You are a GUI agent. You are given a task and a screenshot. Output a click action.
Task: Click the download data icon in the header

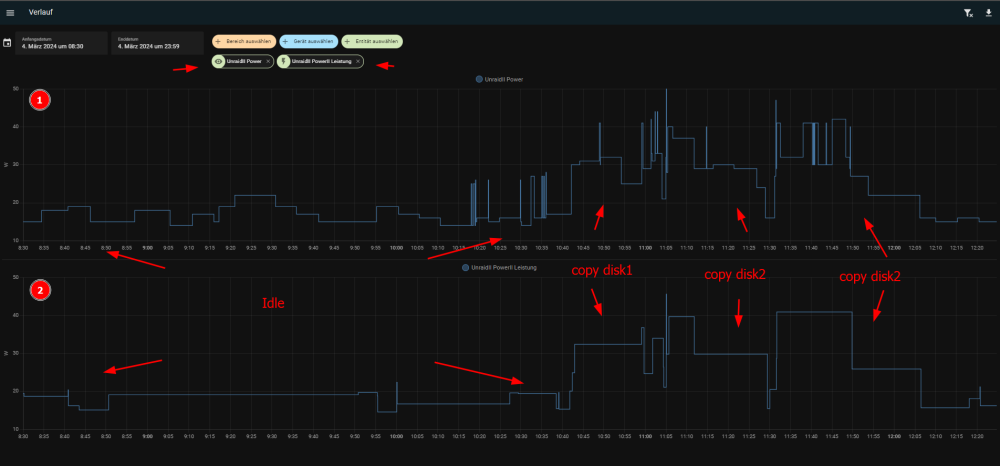tap(989, 13)
